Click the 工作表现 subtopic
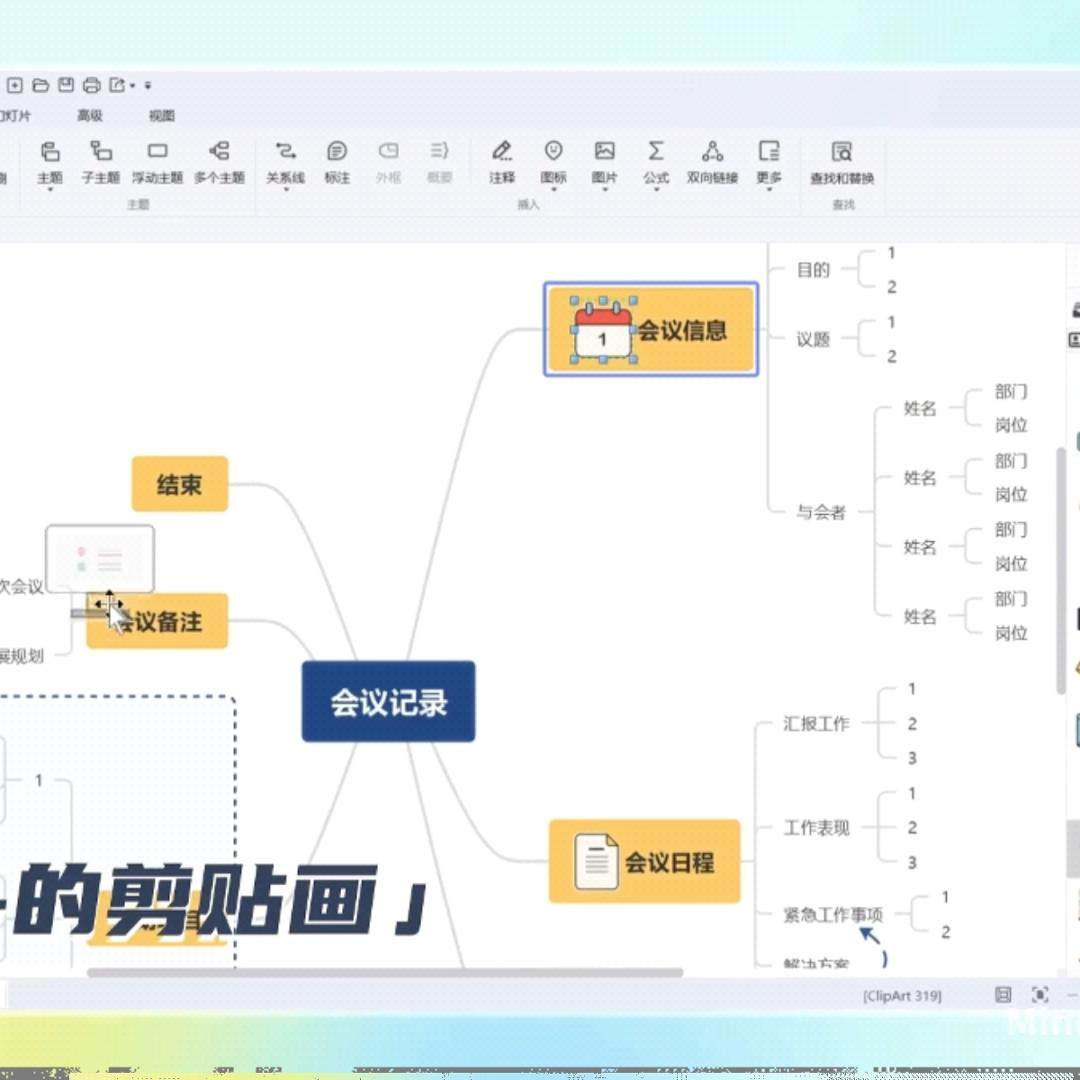This screenshot has height=1080, width=1080. coord(816,828)
